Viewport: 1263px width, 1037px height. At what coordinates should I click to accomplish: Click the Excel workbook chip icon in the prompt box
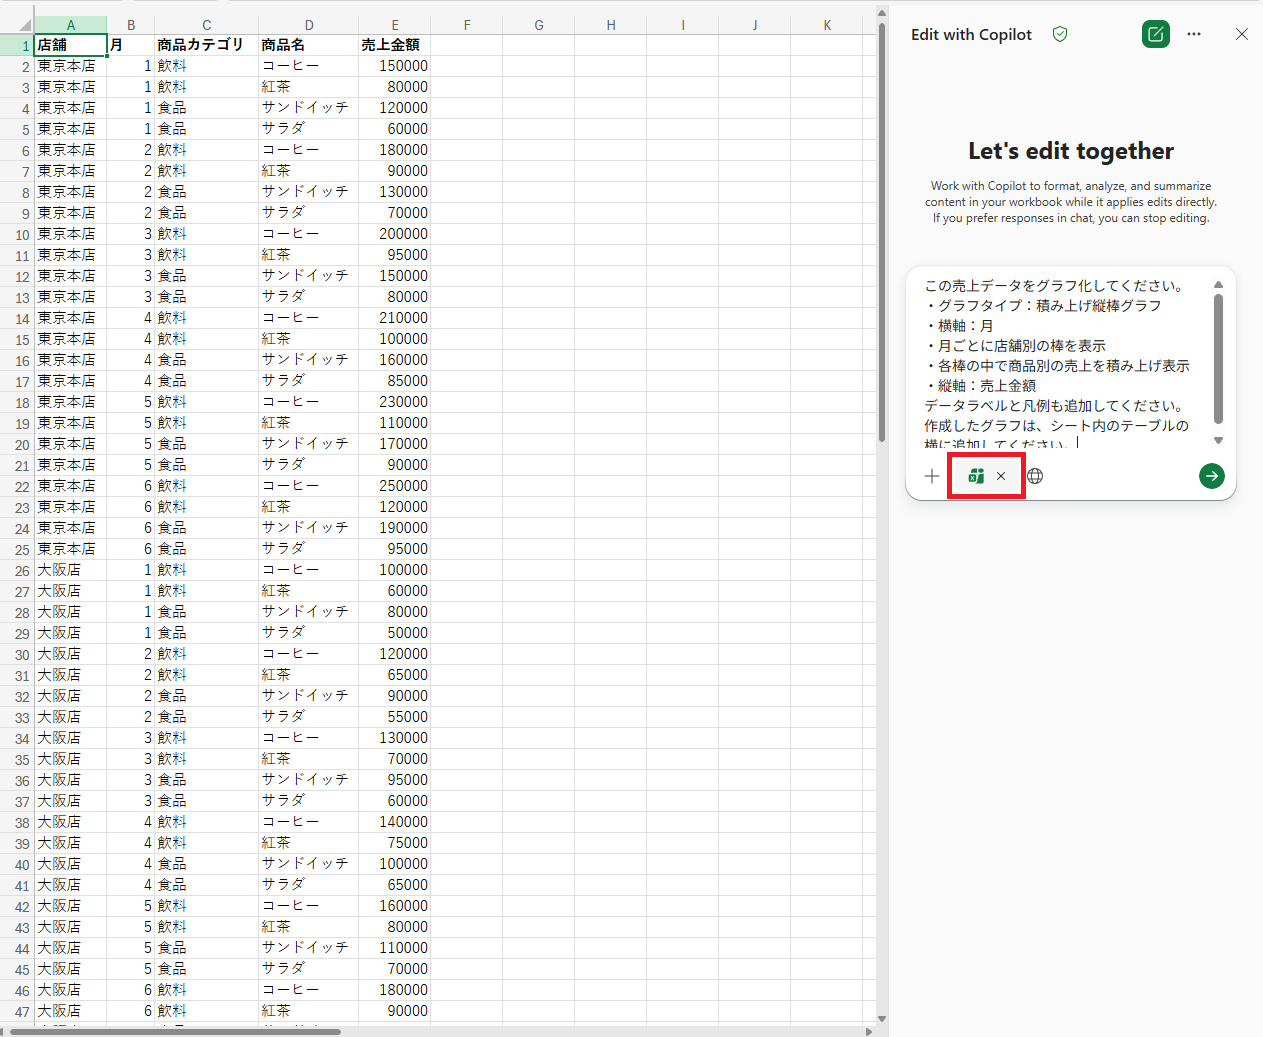point(976,476)
